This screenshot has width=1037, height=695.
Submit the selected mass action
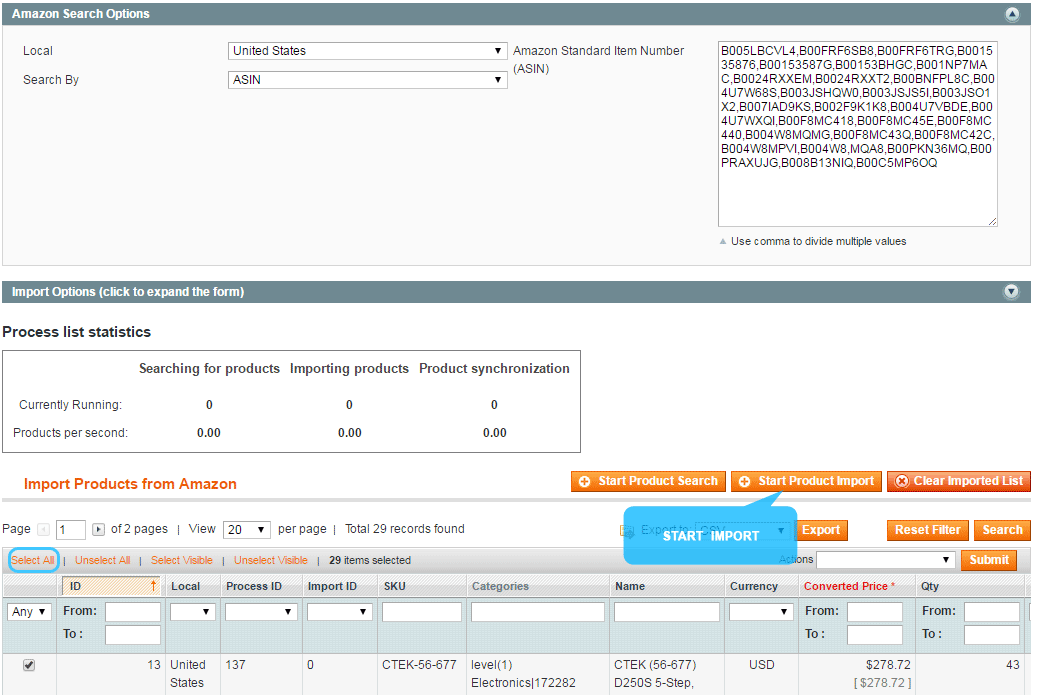989,560
